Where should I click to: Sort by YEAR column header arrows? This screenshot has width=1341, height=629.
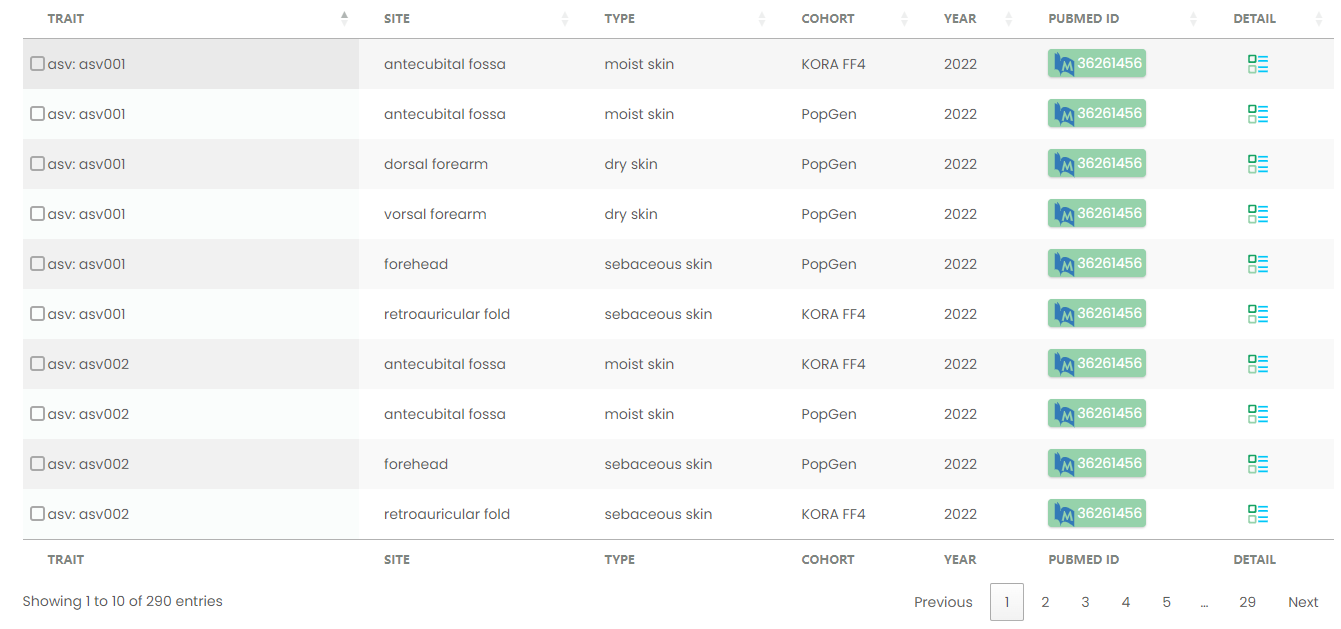[x=1008, y=19]
